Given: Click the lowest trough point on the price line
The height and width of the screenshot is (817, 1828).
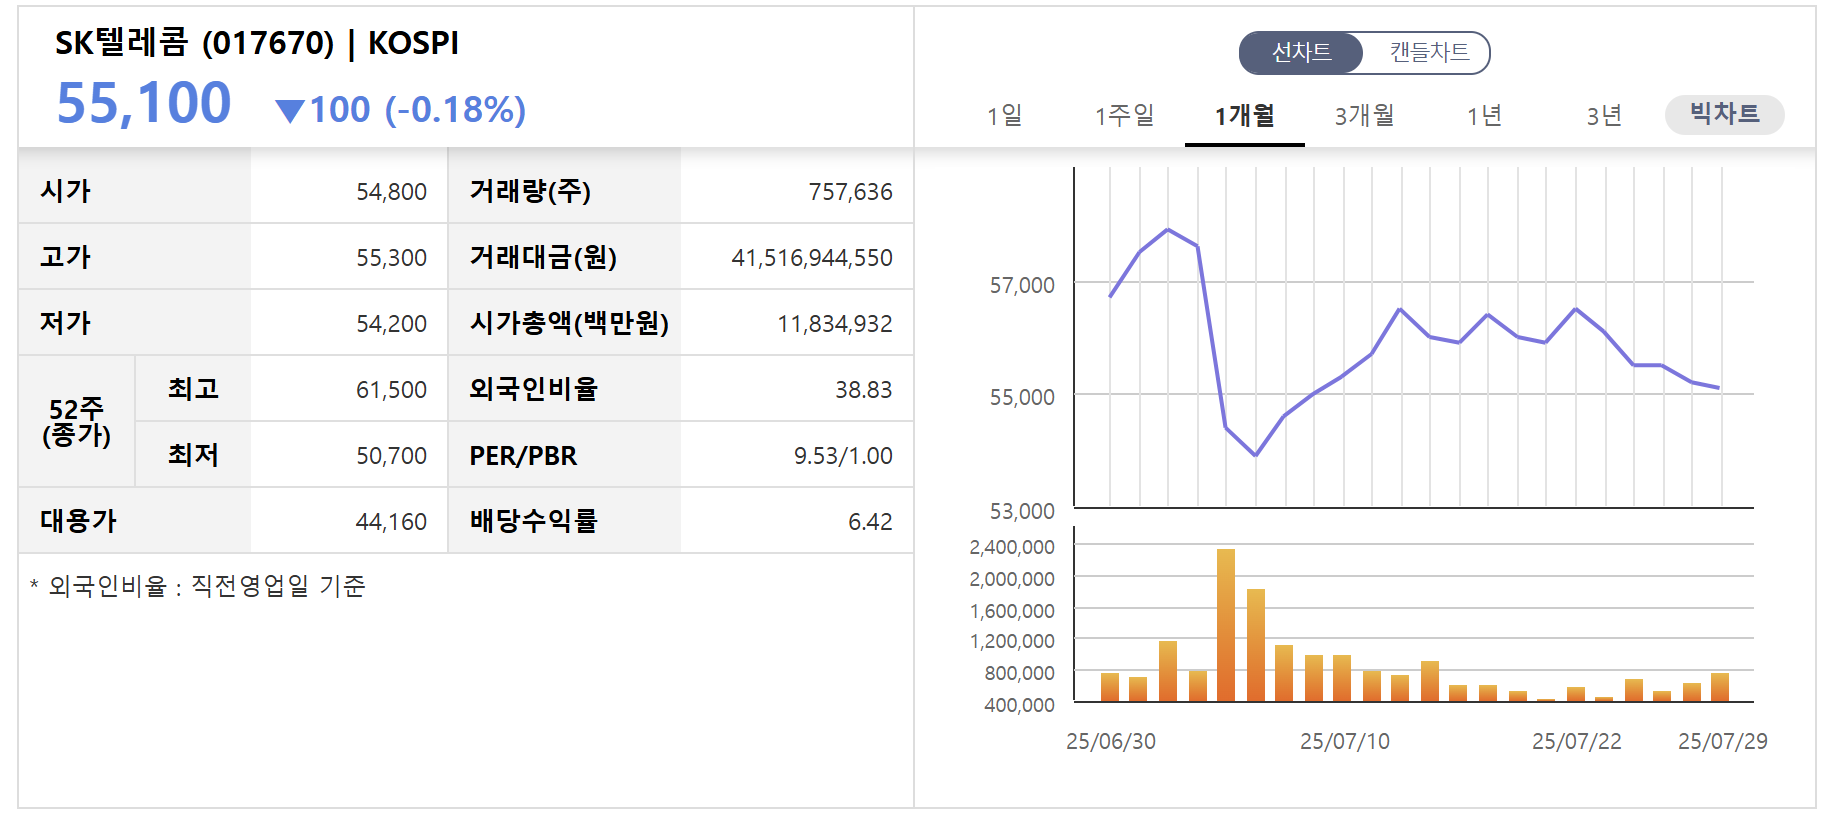Looking at the screenshot, I should (1256, 455).
